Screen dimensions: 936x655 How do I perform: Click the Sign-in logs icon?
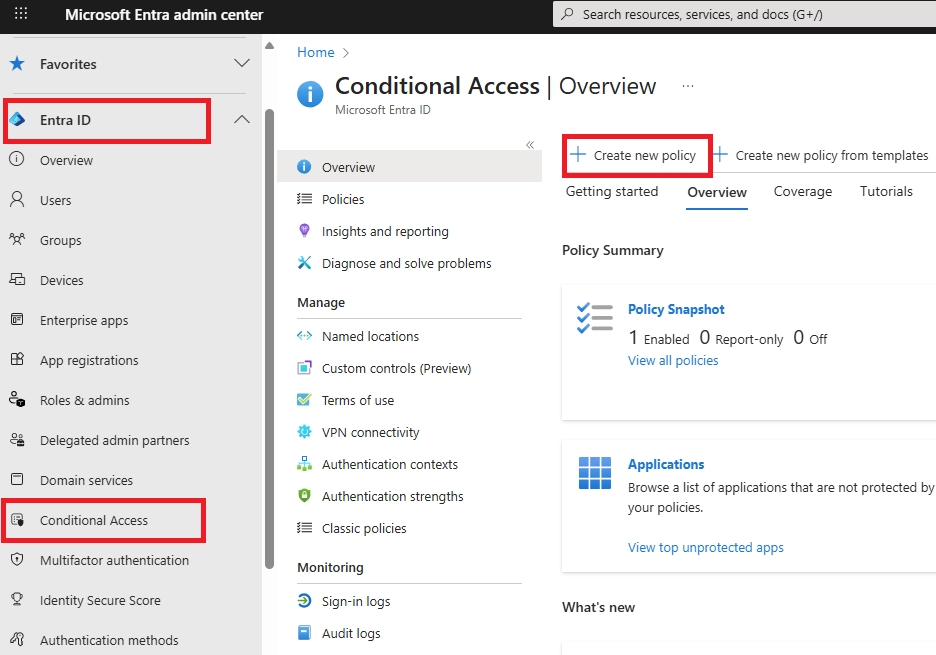(305, 601)
